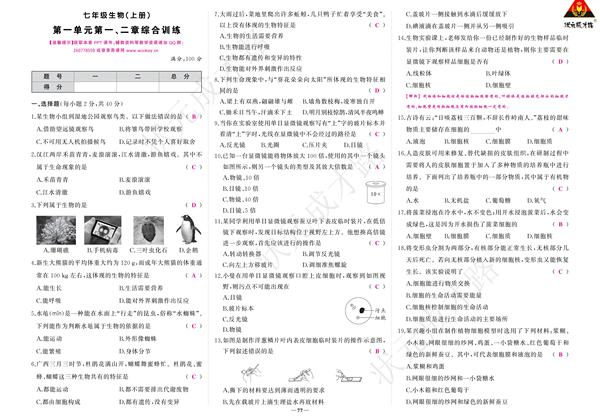Select option "D.游鱼嬉戏" in question 2
Image resolution: width=600 pixels, height=420 pixels.
click(135, 192)
